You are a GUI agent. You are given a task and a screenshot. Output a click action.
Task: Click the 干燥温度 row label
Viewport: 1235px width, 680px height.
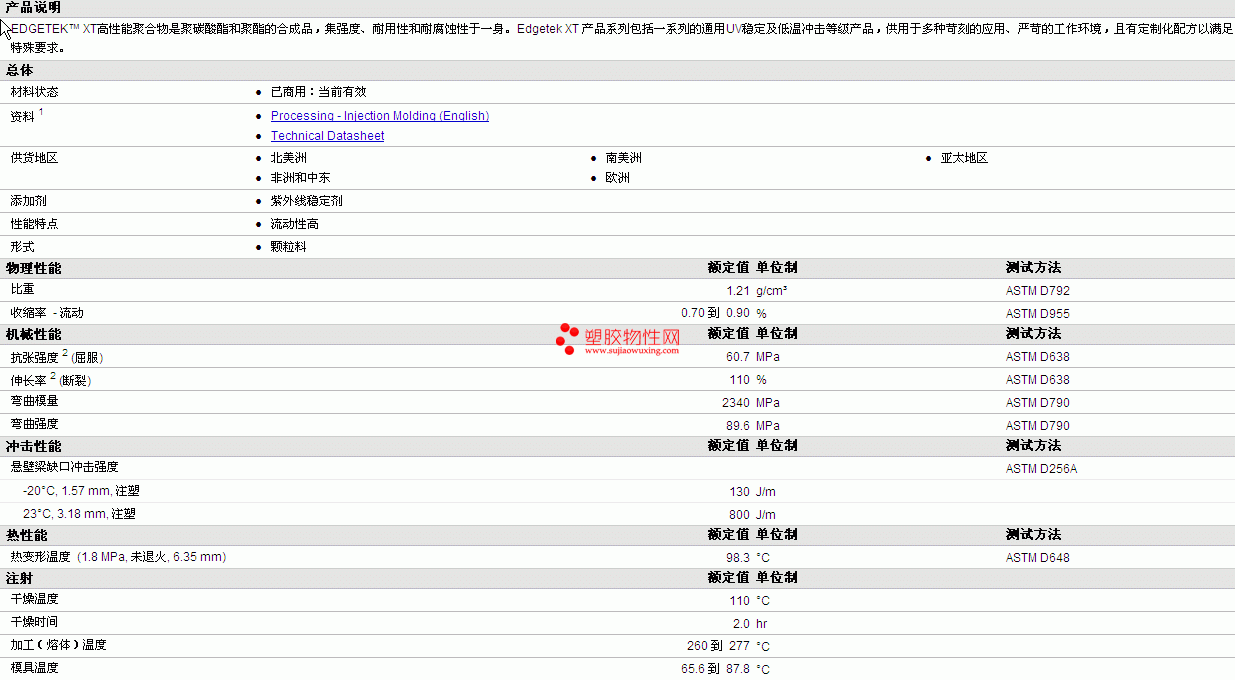(x=35, y=599)
